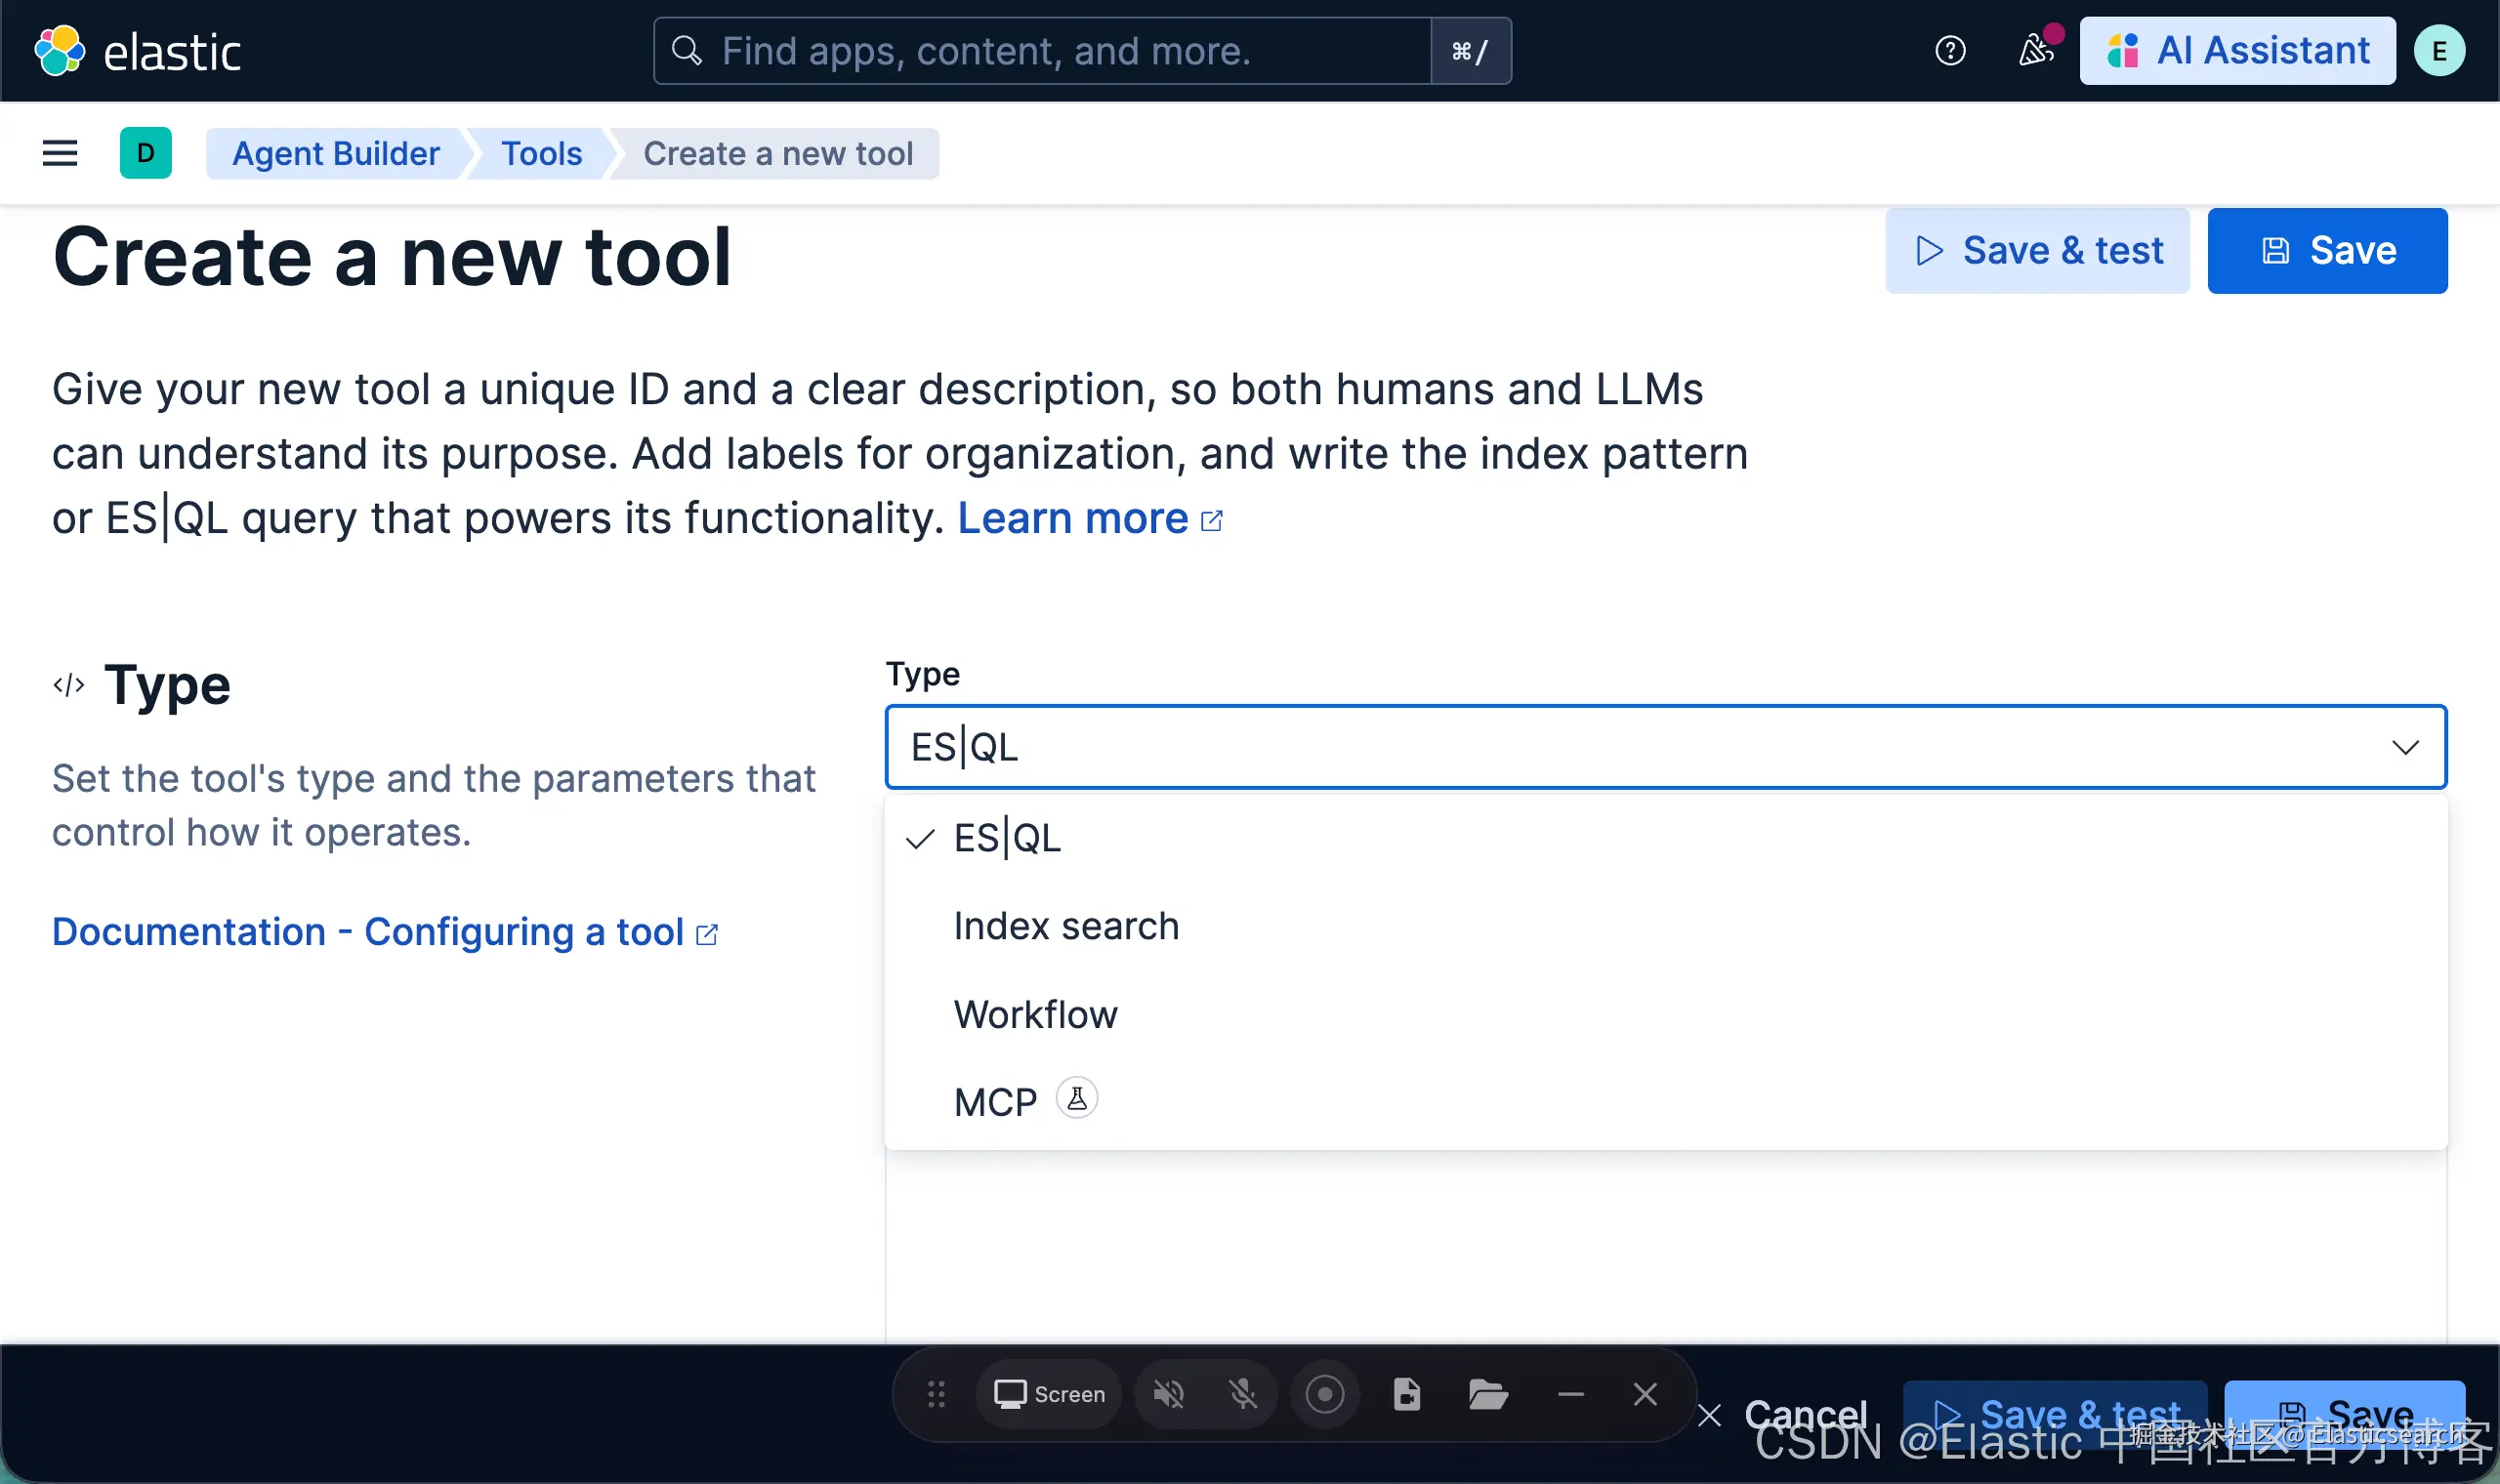Select MCP type option
Image resolution: width=2500 pixels, height=1484 pixels.
click(x=995, y=1102)
